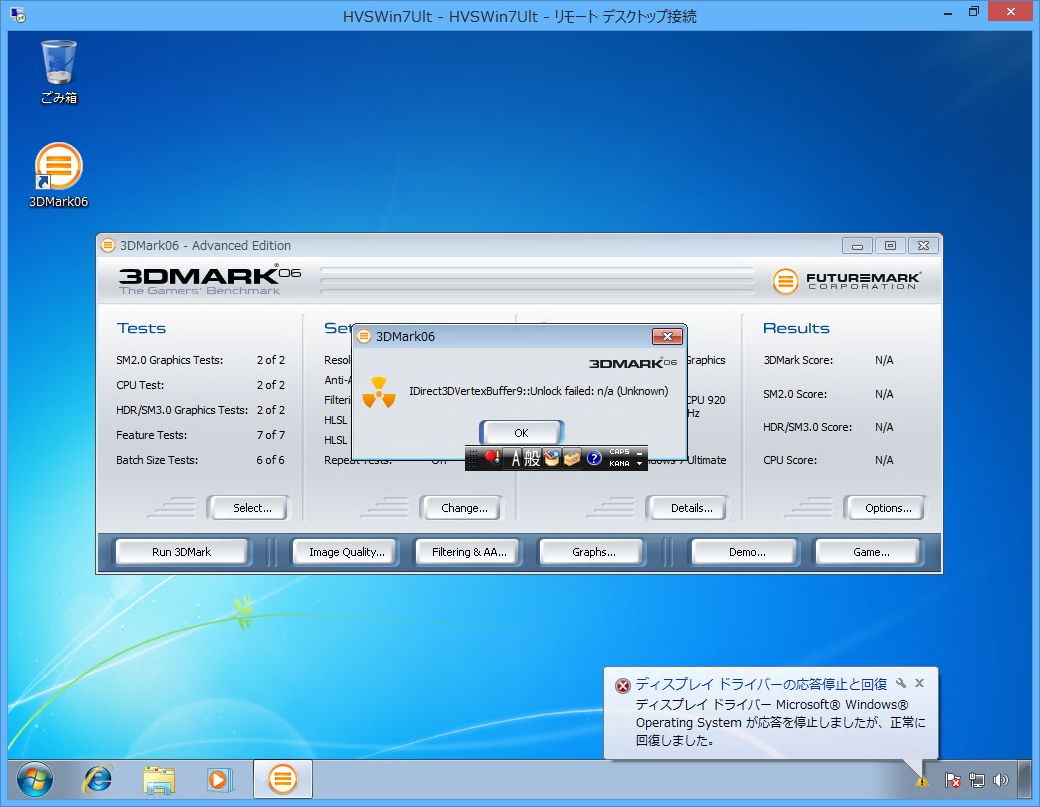
Task: Launch the Game... button
Action: [x=869, y=552]
